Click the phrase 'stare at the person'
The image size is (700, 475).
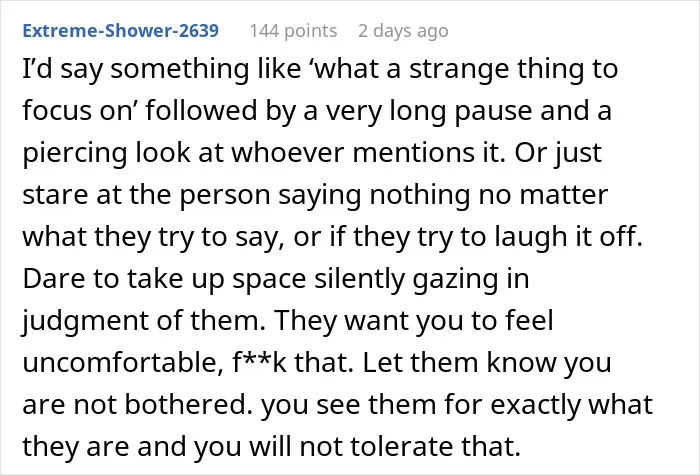tap(146, 195)
